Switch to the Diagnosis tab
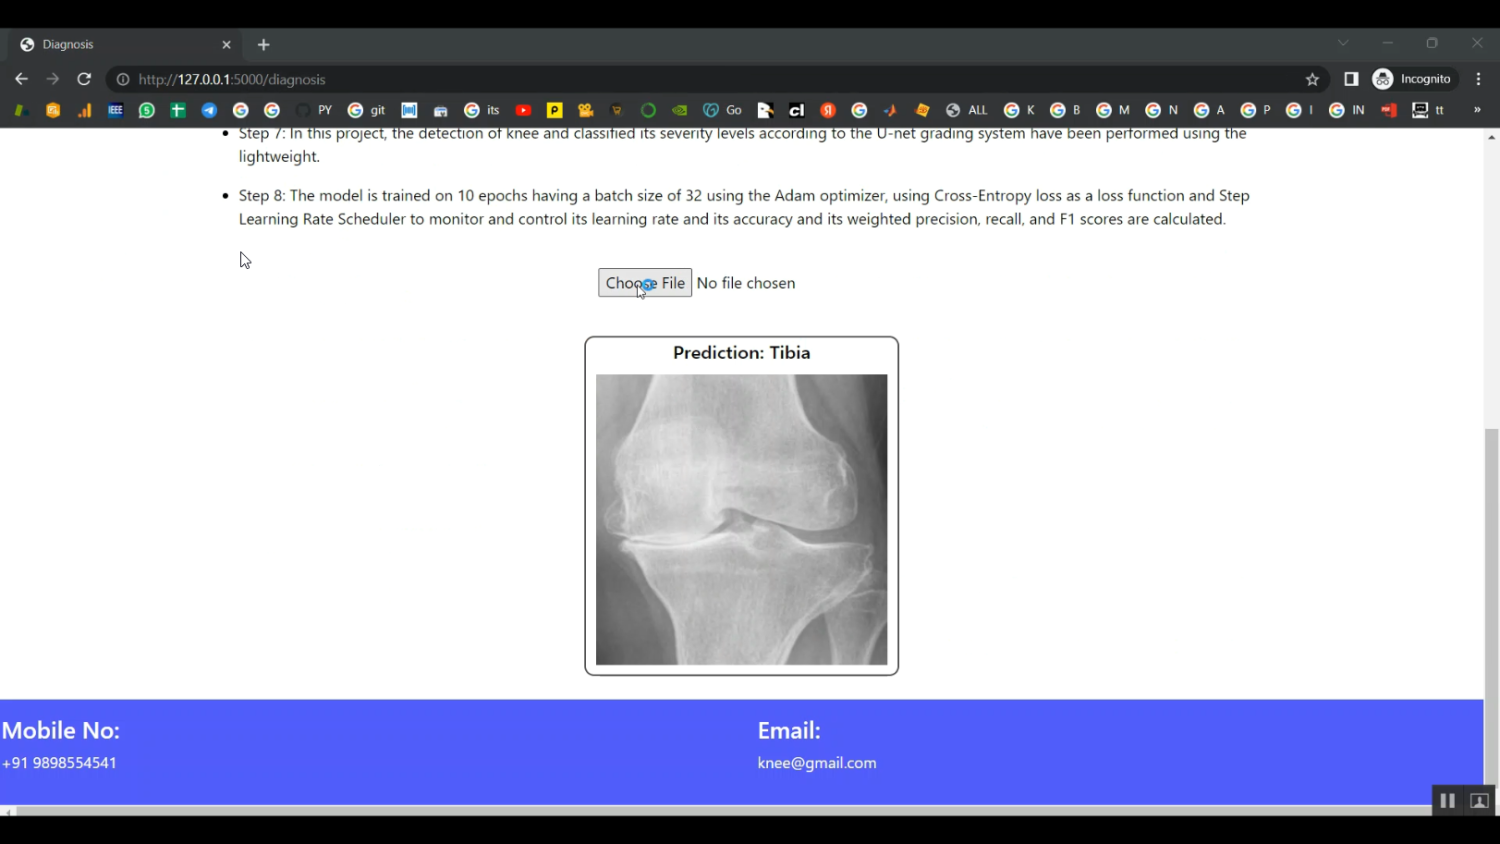This screenshot has height=844, width=1500. [x=125, y=45]
